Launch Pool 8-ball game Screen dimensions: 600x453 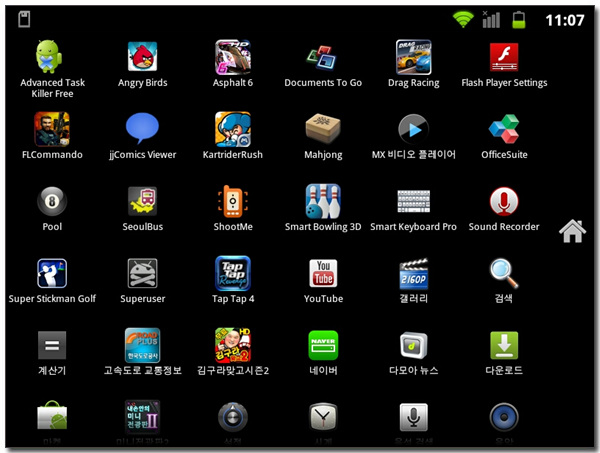coord(52,209)
